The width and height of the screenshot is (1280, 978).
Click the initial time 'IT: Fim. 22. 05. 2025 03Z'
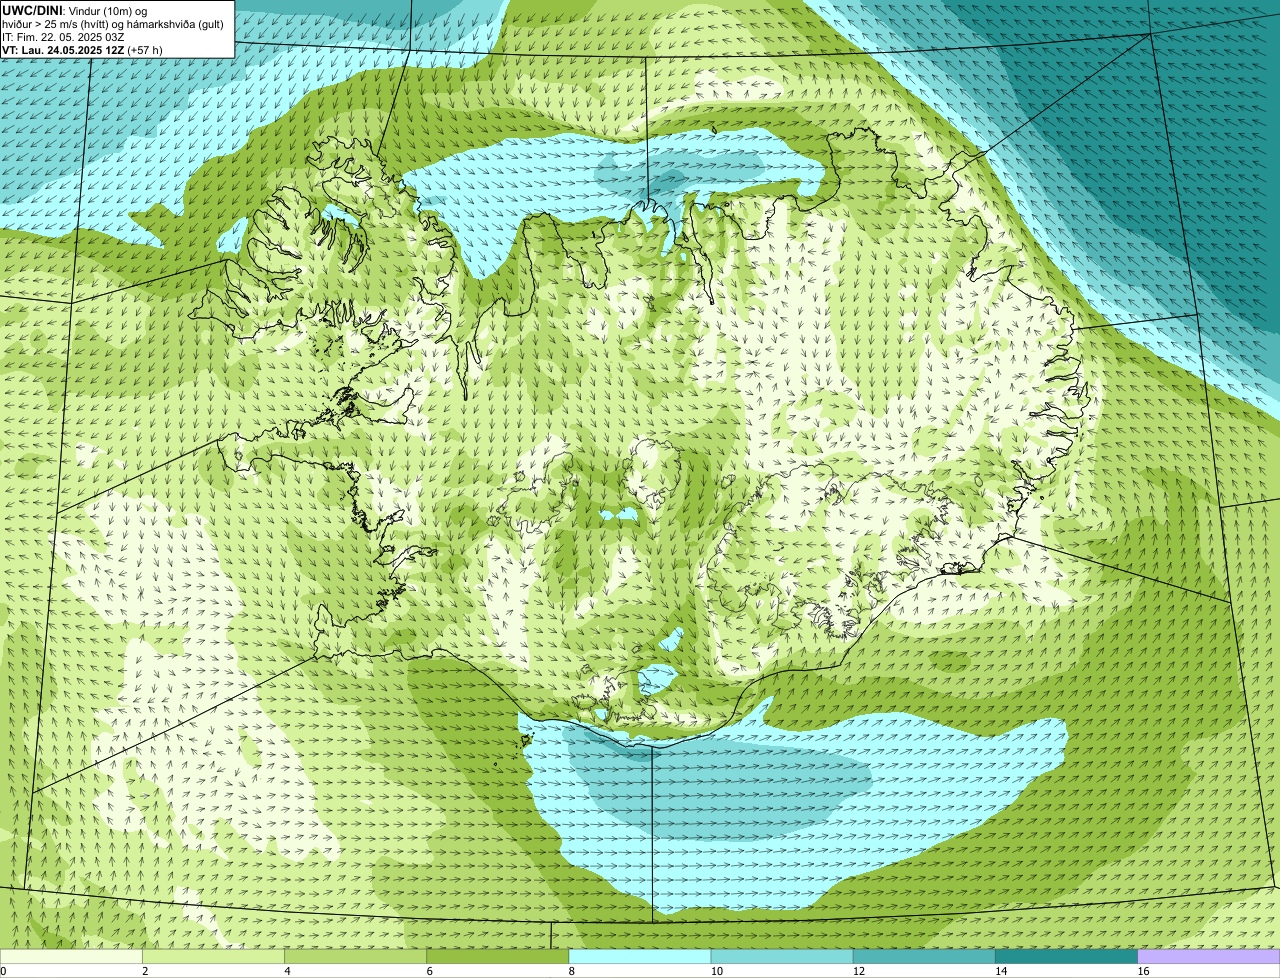click(x=63, y=37)
